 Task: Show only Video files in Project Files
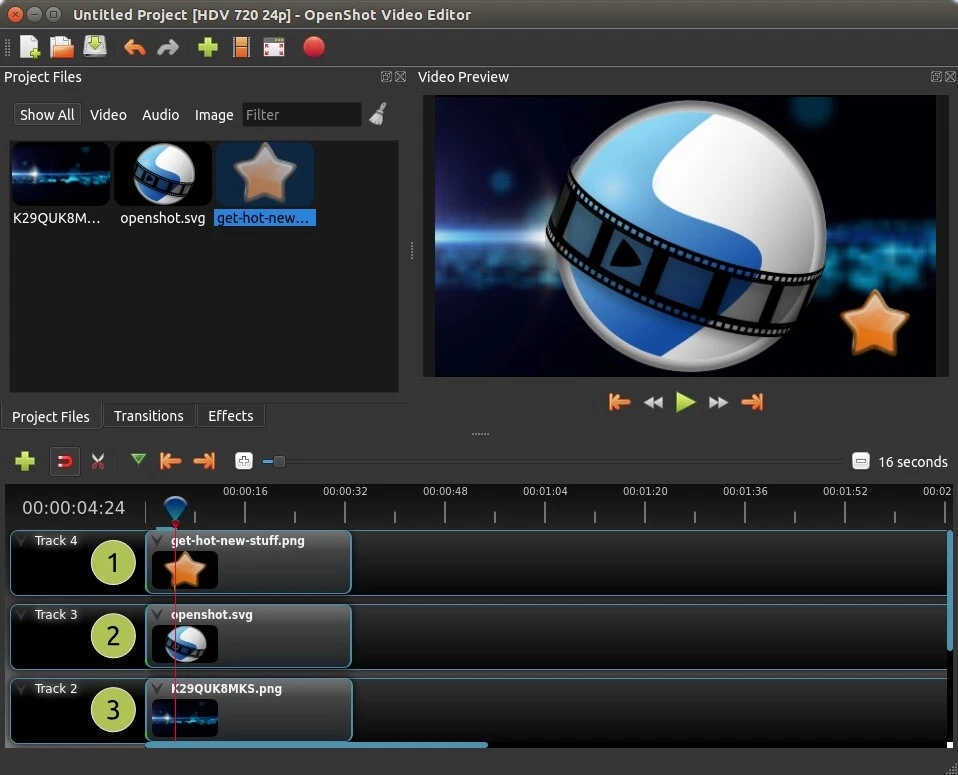(108, 114)
